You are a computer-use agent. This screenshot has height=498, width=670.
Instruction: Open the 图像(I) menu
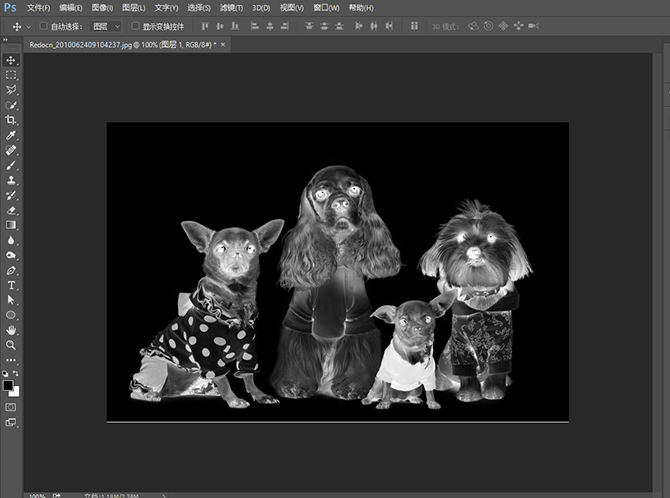tap(103, 8)
